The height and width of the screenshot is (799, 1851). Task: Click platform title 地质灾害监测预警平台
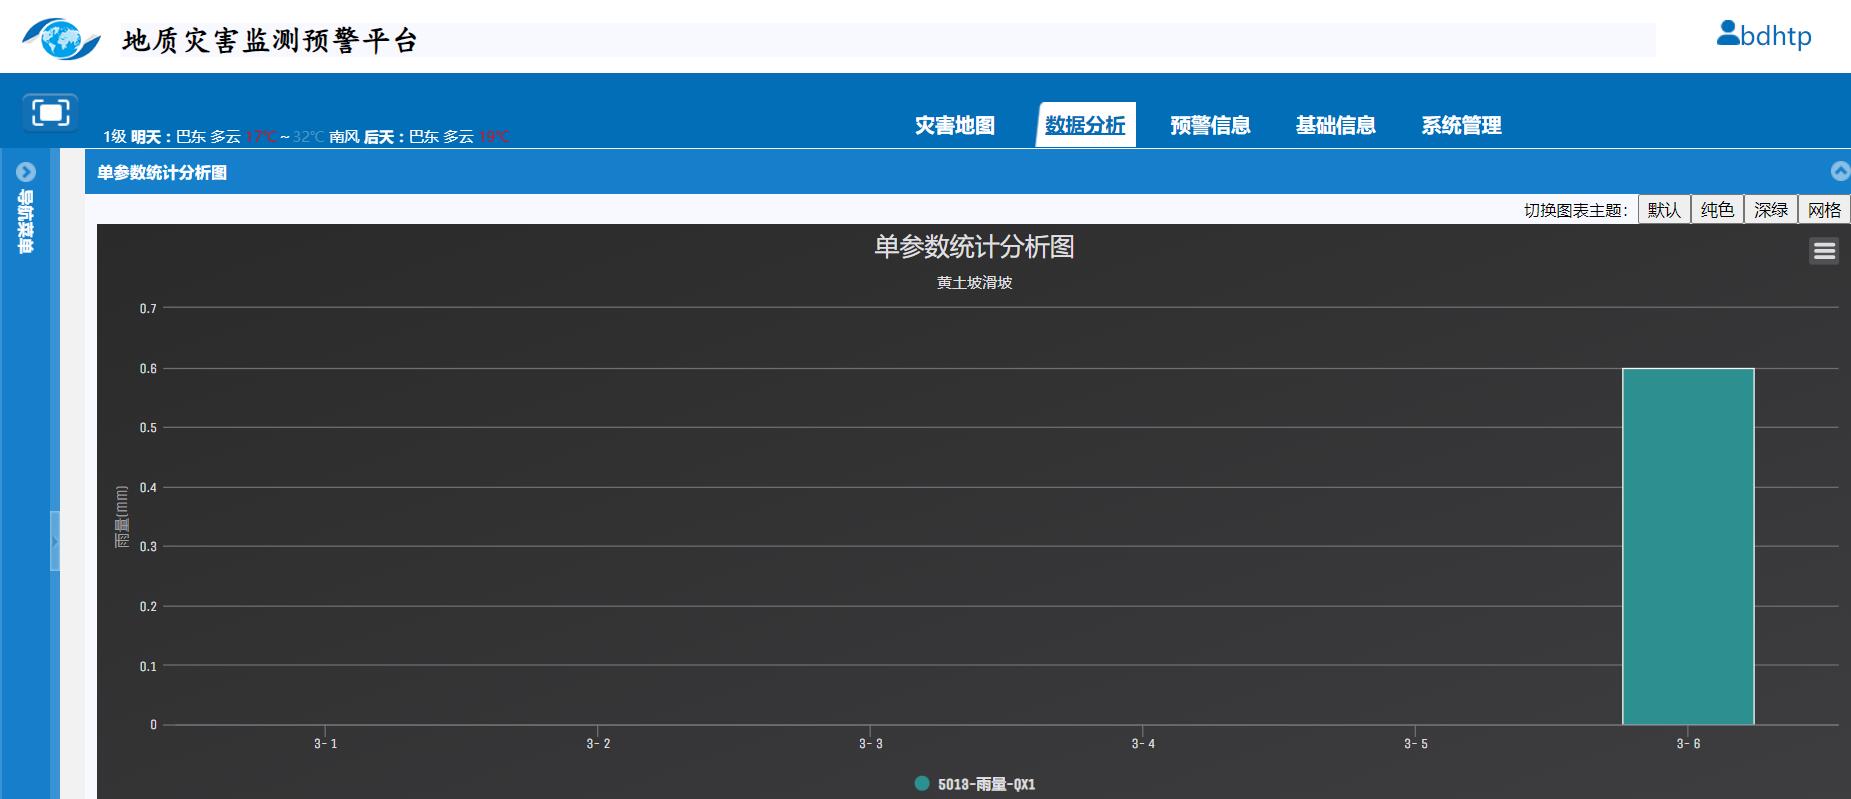[x=270, y=41]
